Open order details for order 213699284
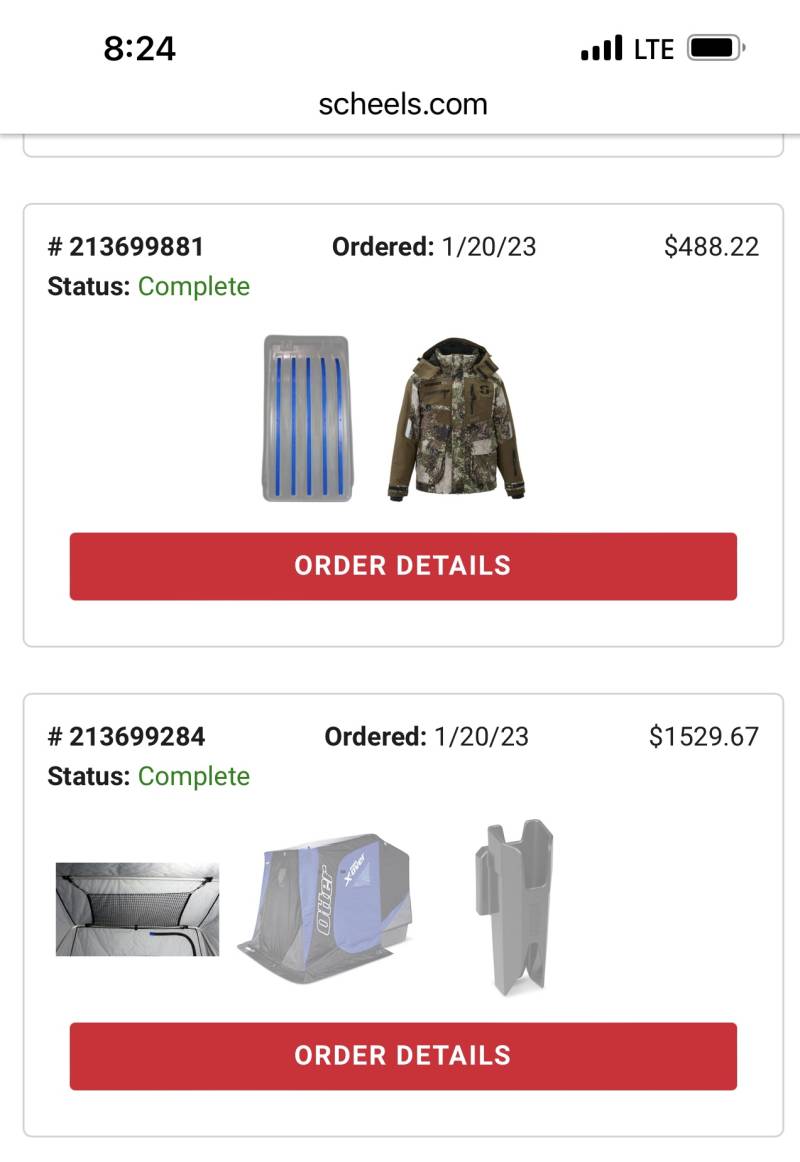 coord(403,1056)
